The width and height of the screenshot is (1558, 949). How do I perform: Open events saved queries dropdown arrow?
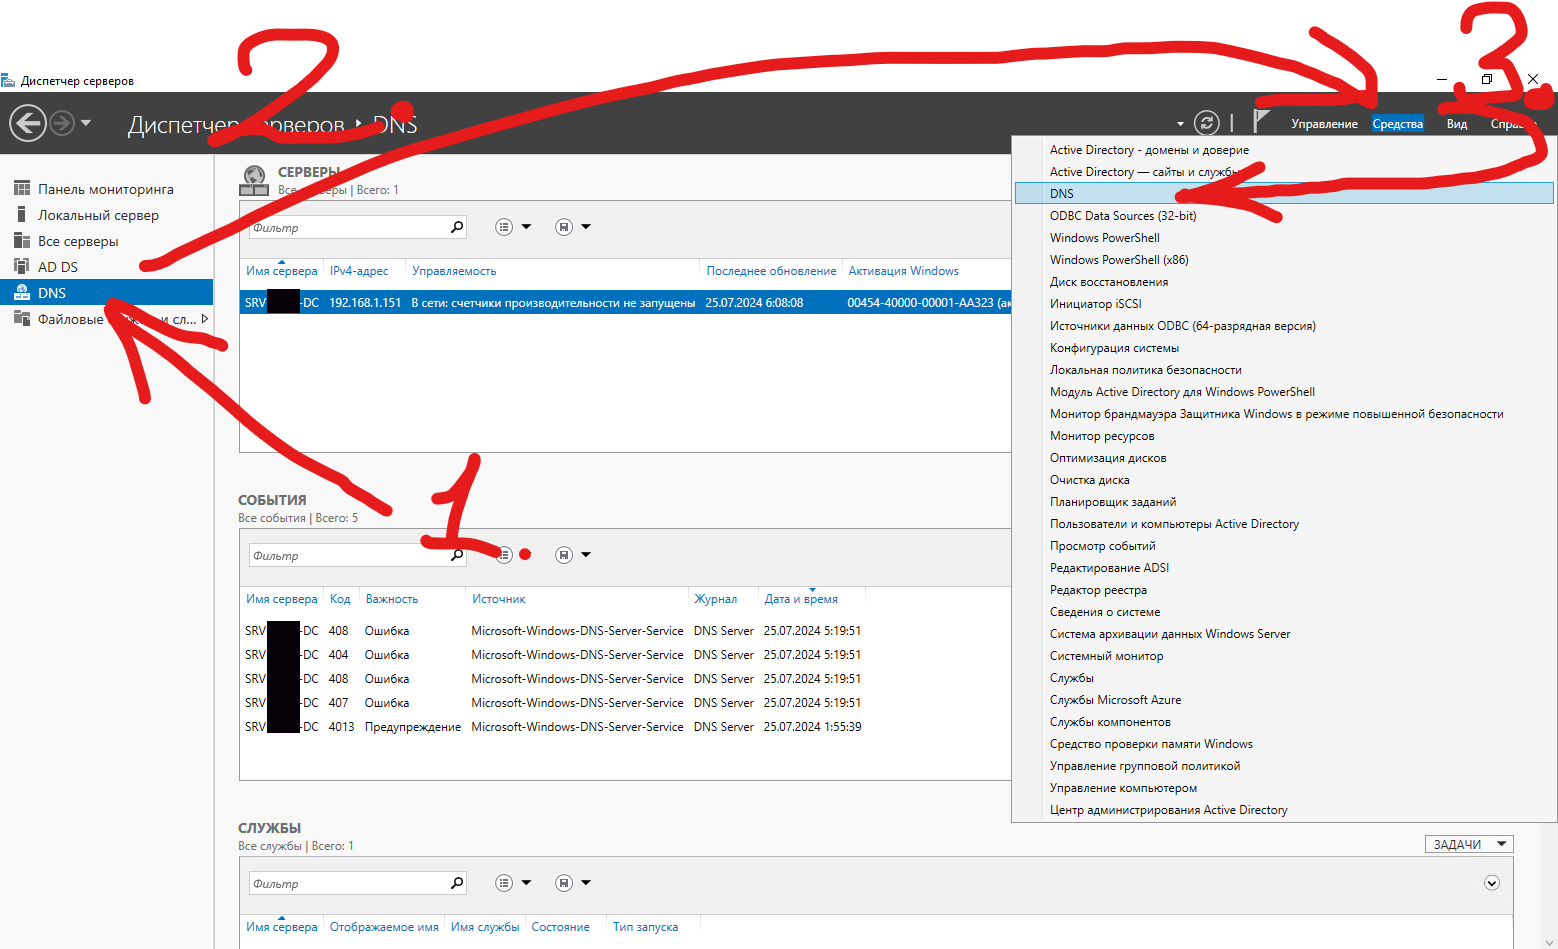(x=586, y=555)
